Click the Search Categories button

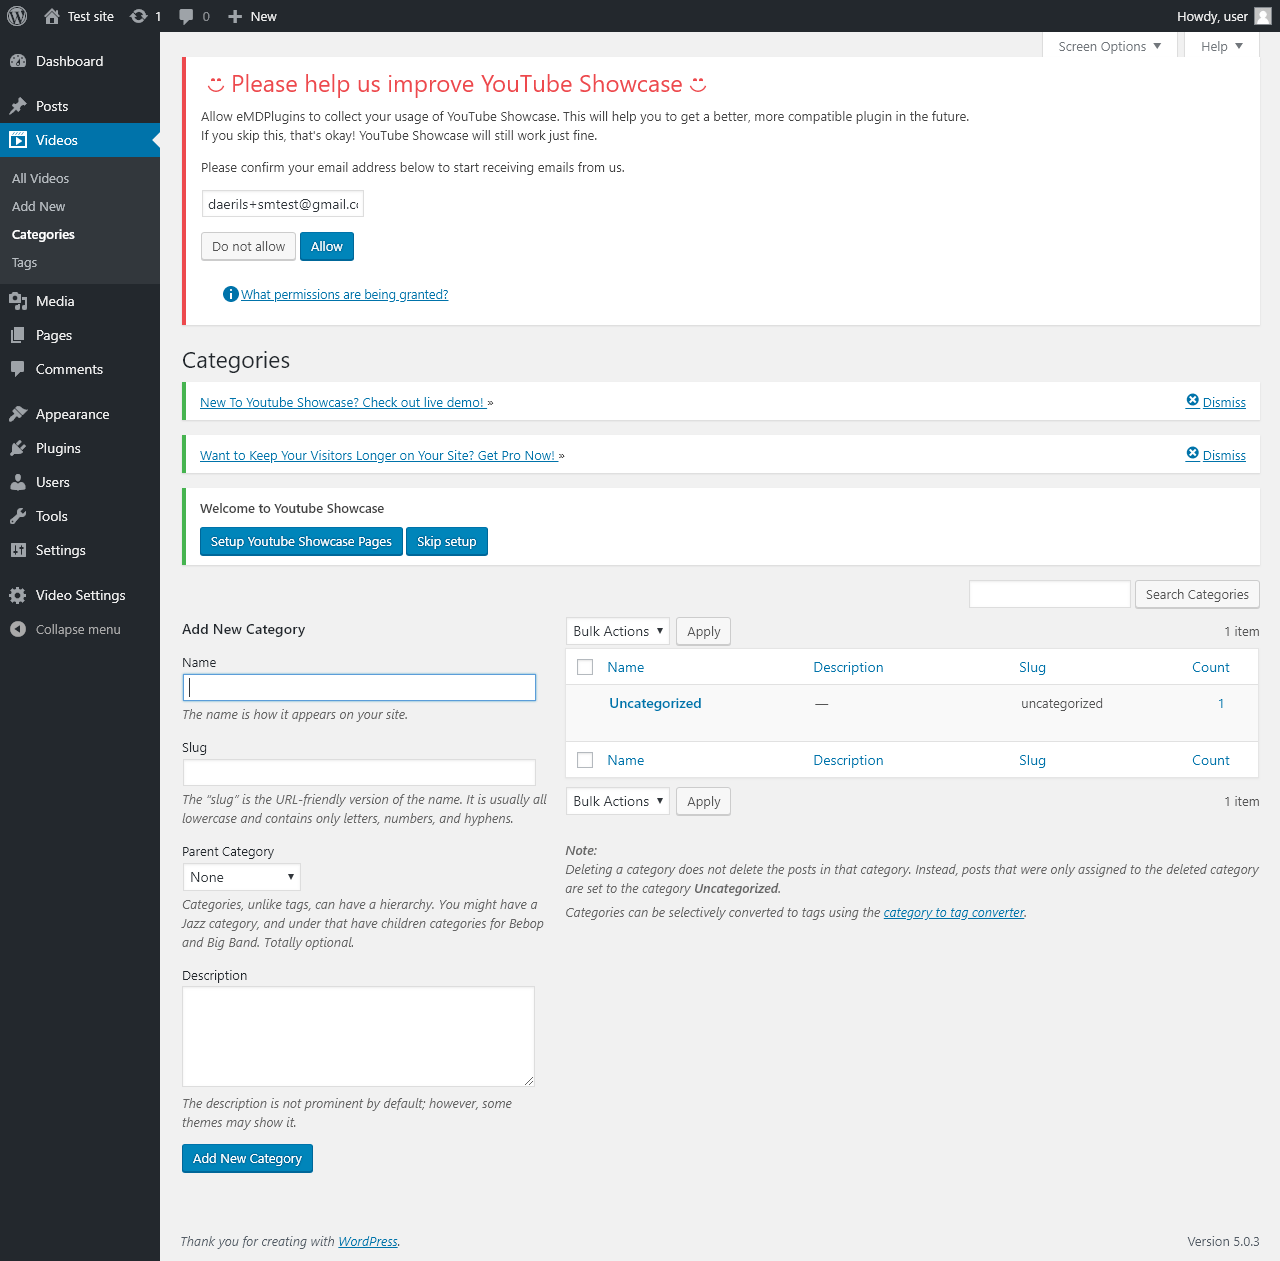1197,594
